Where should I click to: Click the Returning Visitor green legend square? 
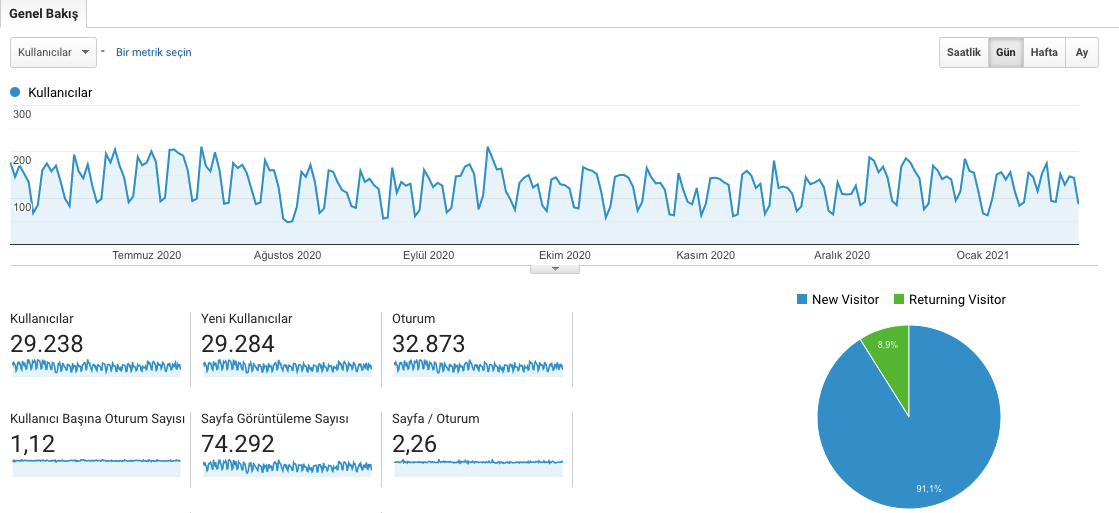(x=898, y=300)
